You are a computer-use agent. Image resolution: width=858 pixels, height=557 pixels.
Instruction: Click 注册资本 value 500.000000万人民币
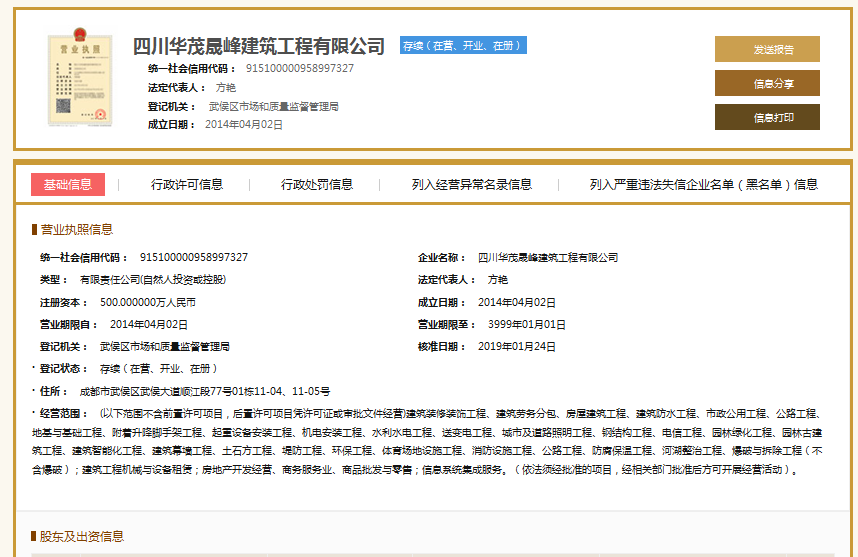pos(148,302)
